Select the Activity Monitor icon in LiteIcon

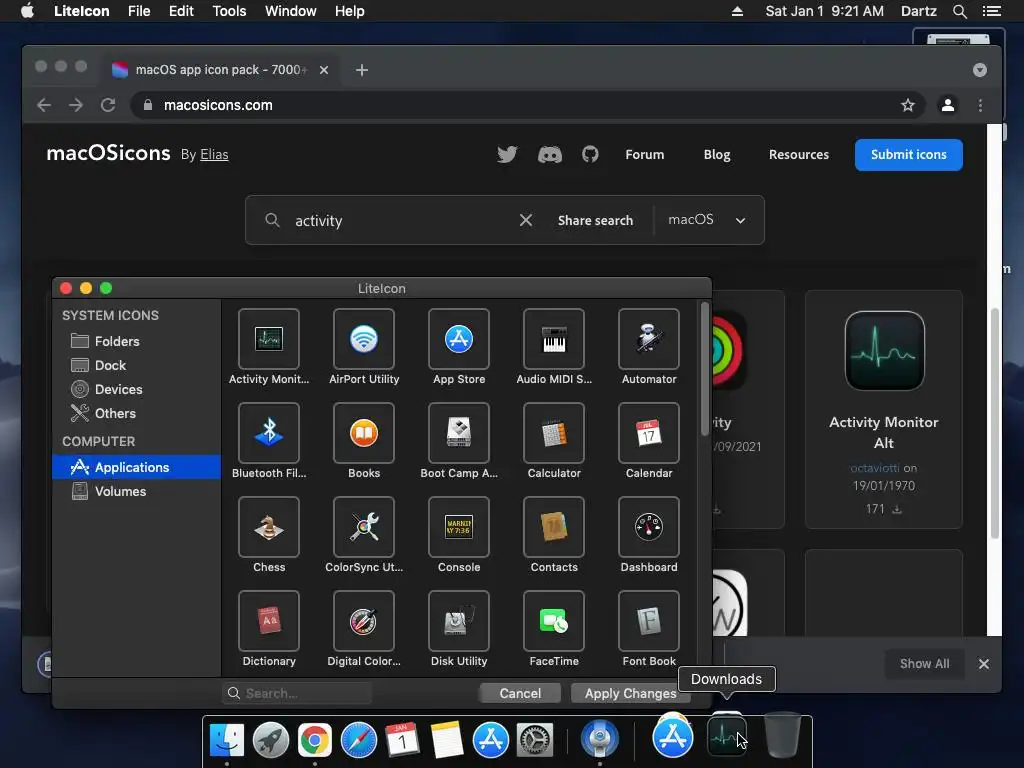click(268, 339)
